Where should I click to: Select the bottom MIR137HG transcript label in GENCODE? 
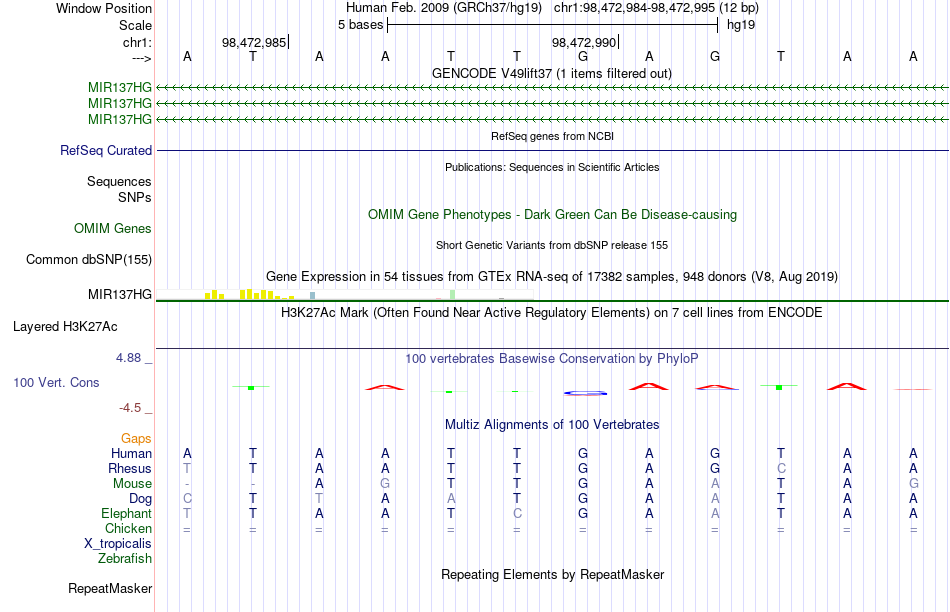[x=119, y=119]
